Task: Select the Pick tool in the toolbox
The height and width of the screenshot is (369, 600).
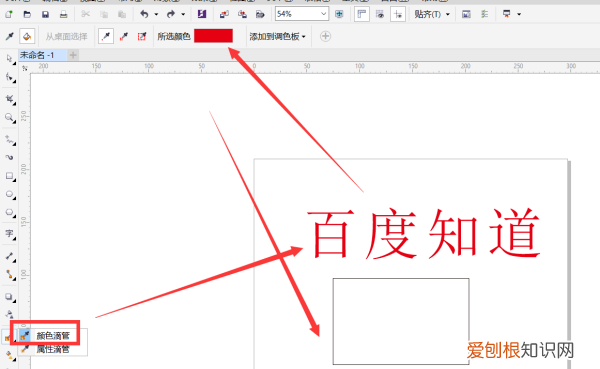Action: pos(10,59)
